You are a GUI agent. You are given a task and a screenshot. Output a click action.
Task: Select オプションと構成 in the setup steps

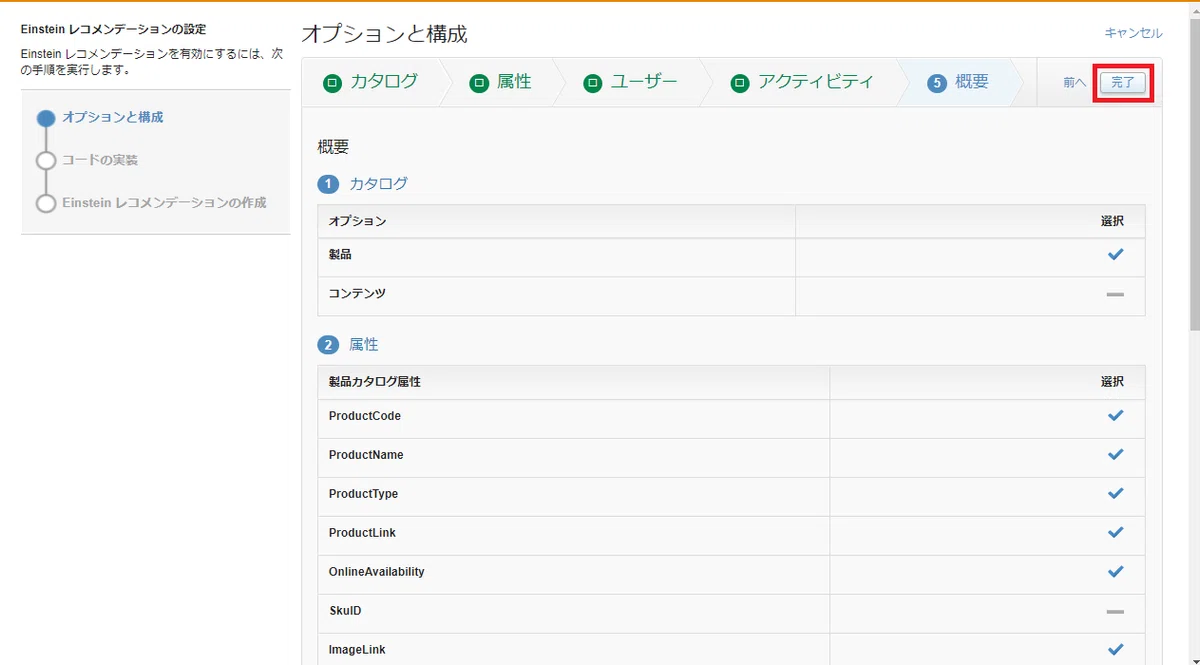(x=113, y=117)
